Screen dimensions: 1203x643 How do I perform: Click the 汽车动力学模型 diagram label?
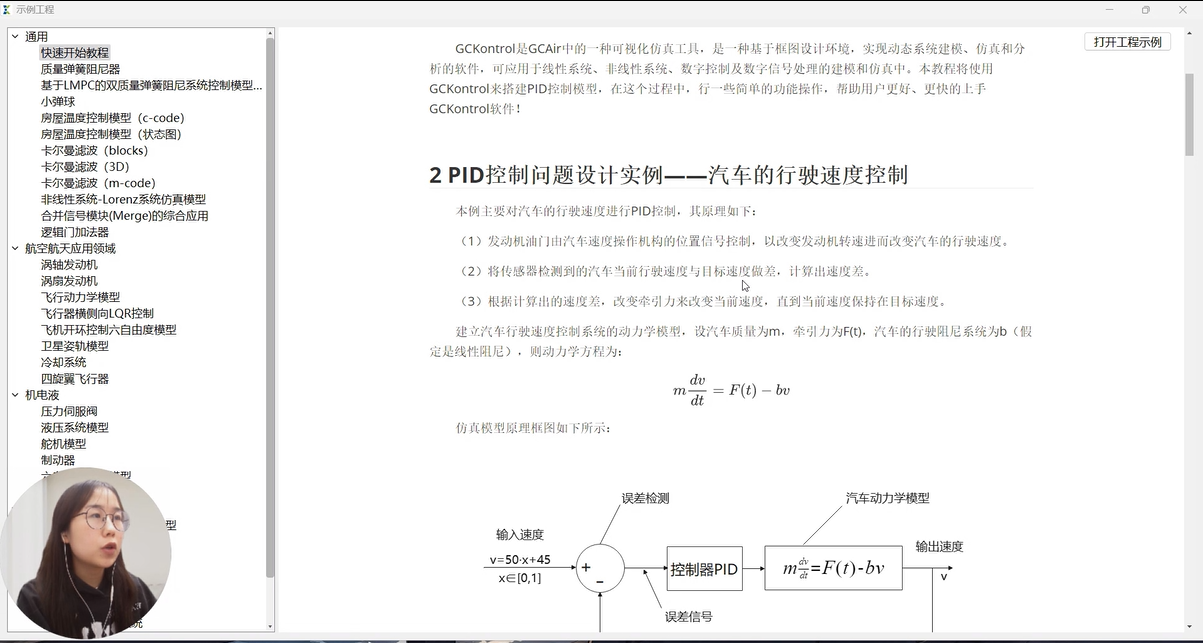click(887, 498)
